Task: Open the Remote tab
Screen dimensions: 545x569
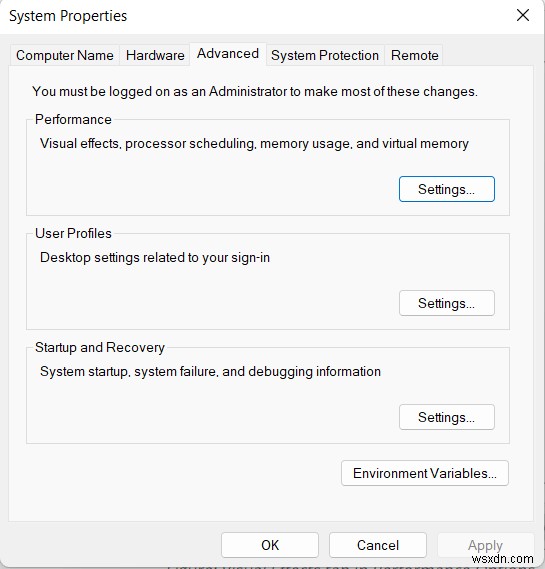Action: 414,56
